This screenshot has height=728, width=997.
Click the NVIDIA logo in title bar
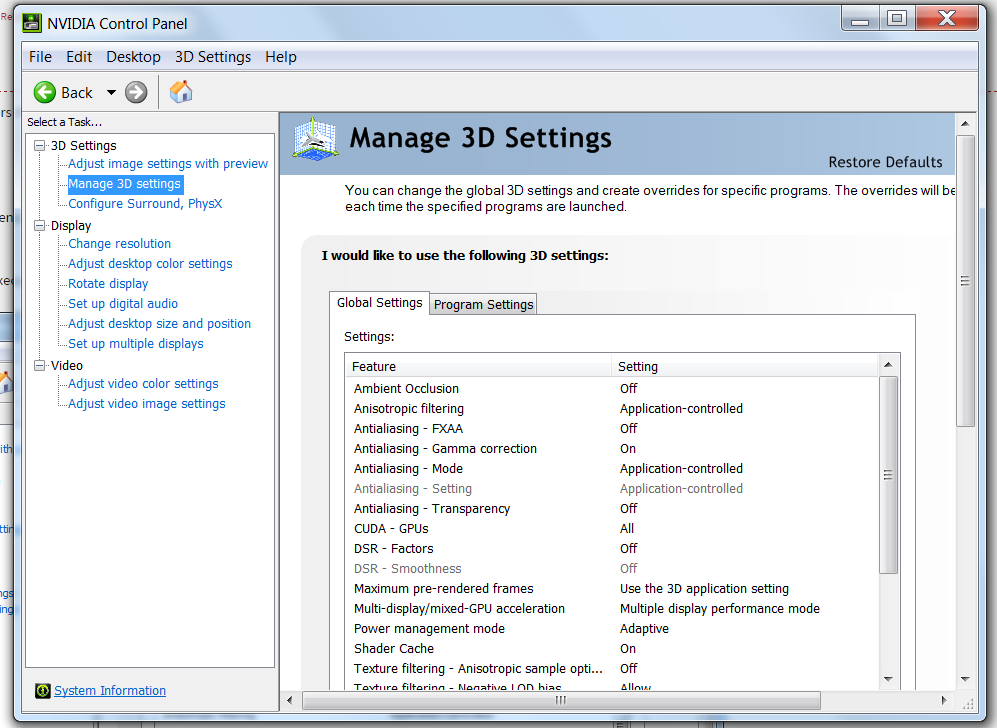pyautogui.click(x=33, y=23)
